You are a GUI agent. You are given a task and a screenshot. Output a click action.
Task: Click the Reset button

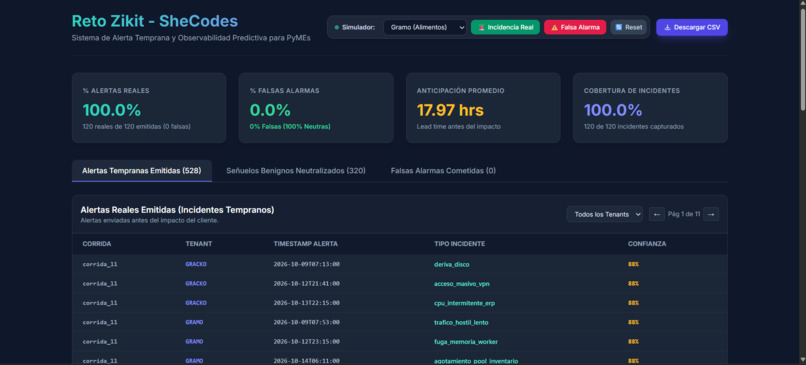pos(628,27)
